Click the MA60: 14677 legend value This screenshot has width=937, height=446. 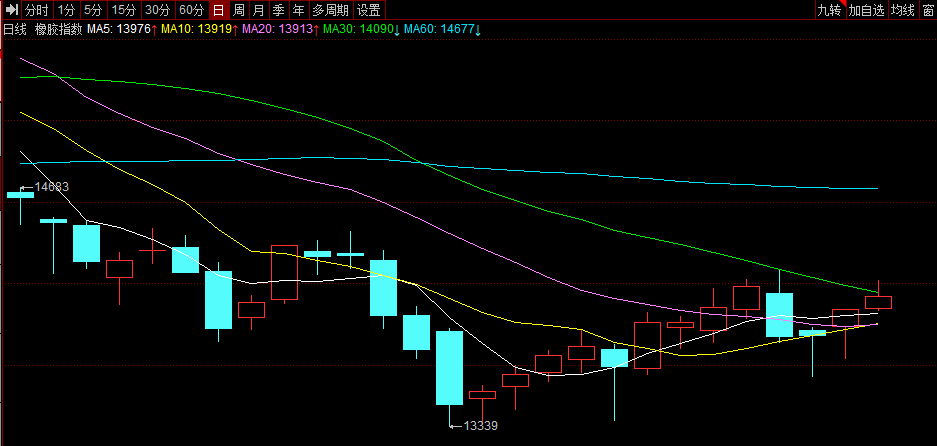coord(438,29)
